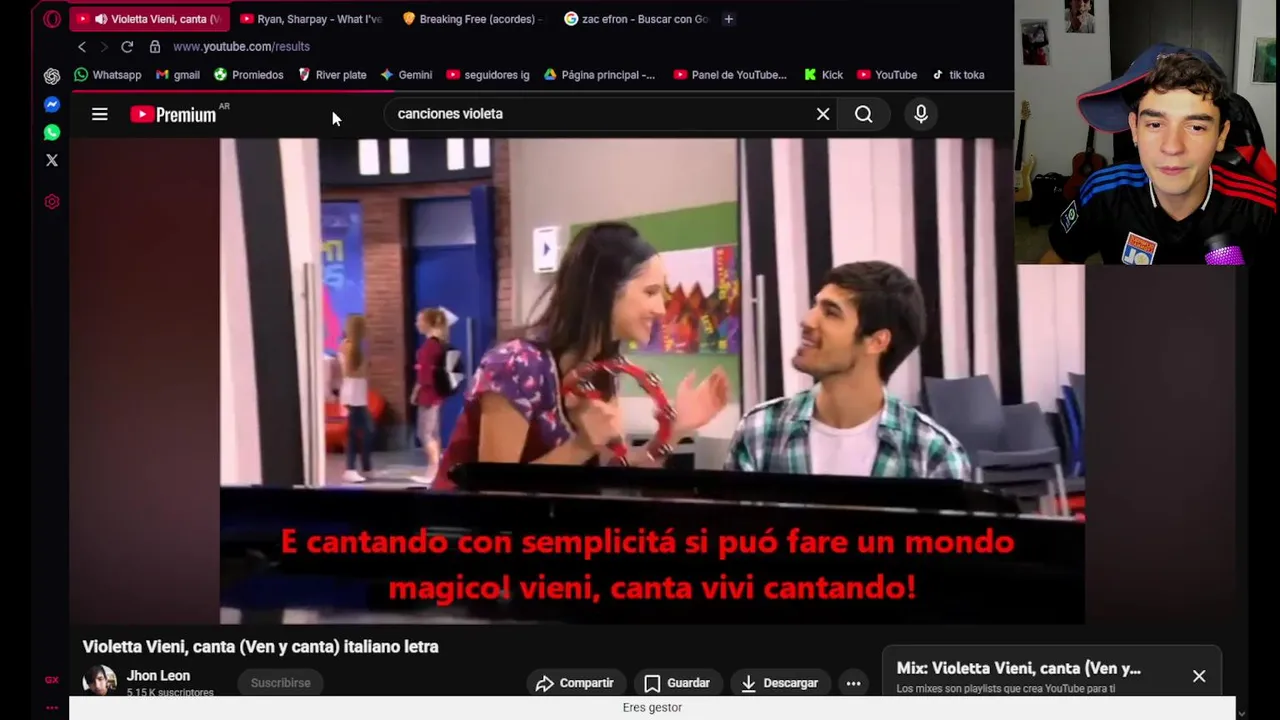Click the video title text
1280x720 pixels.
pyautogui.click(x=260, y=647)
